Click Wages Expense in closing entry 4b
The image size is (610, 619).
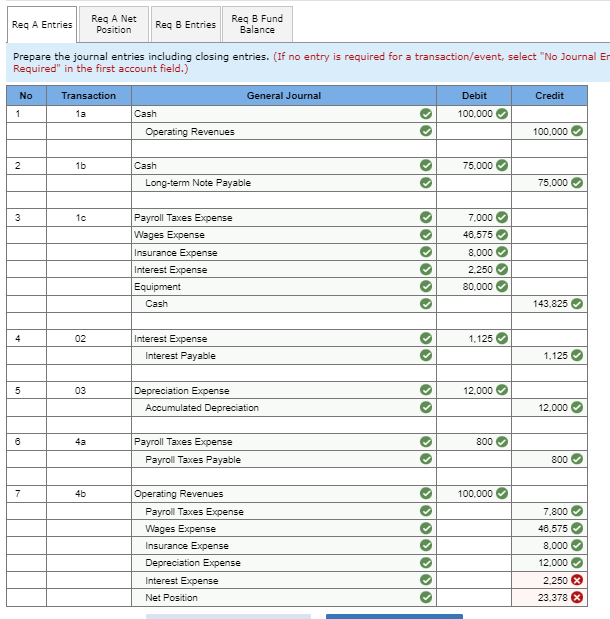pos(284,528)
